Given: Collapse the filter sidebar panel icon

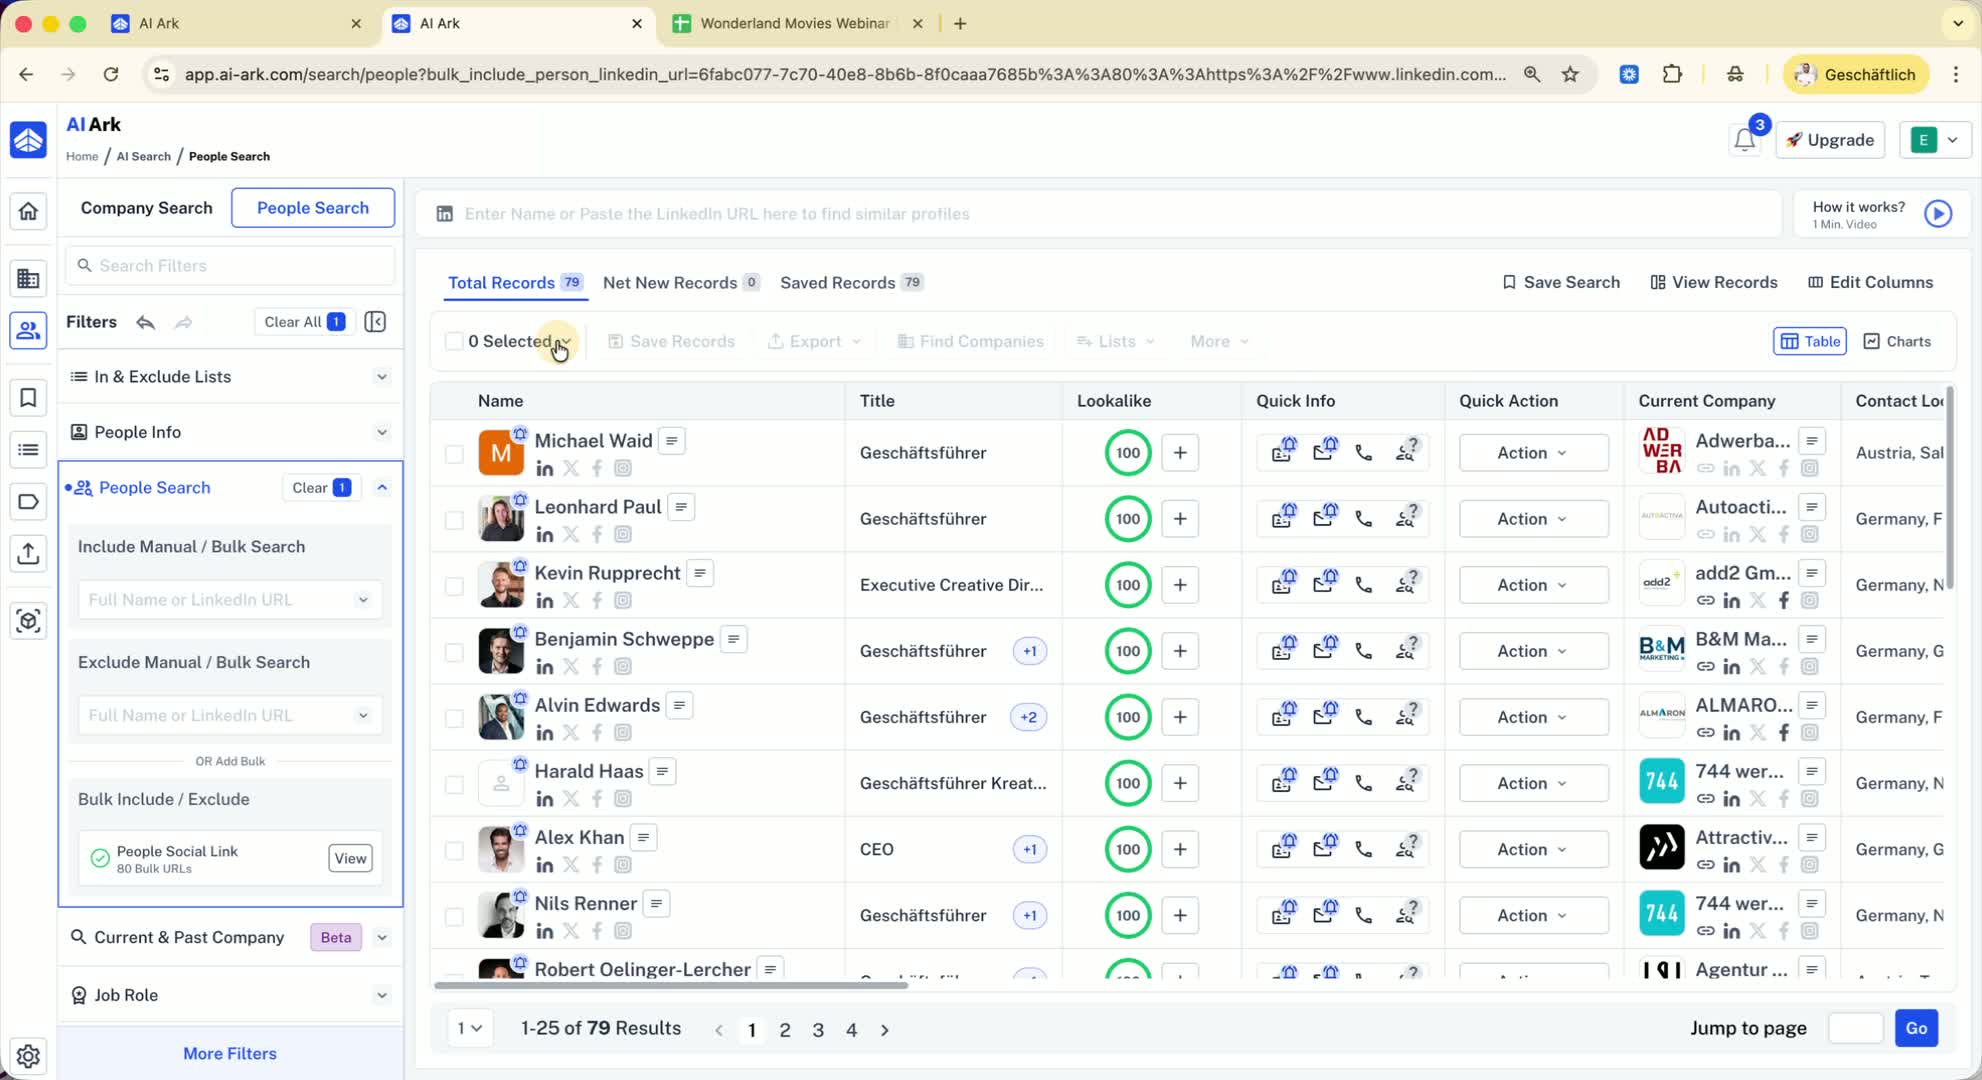Looking at the screenshot, I should click(375, 322).
